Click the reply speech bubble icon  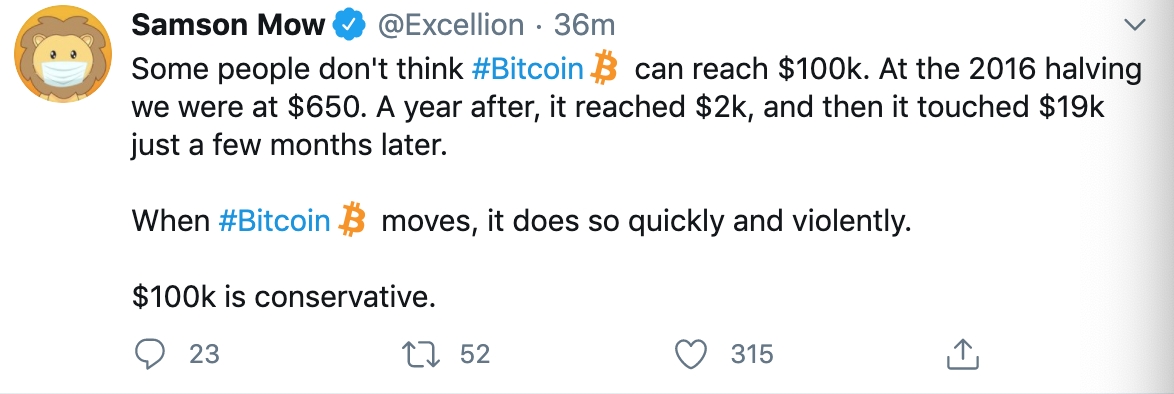tap(150, 354)
